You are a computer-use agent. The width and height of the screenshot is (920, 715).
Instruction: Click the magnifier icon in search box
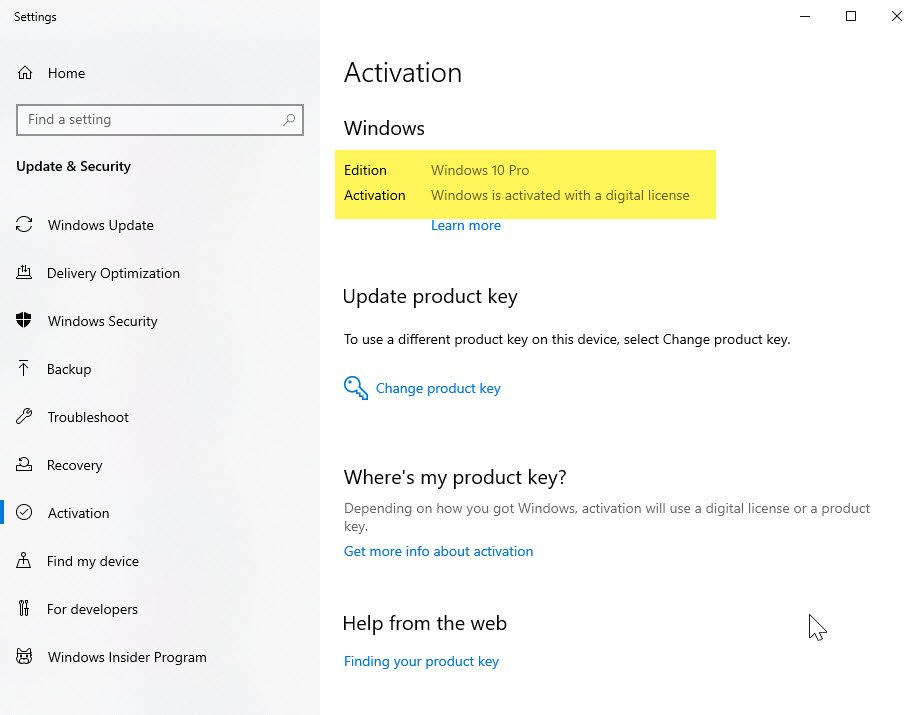(x=289, y=120)
